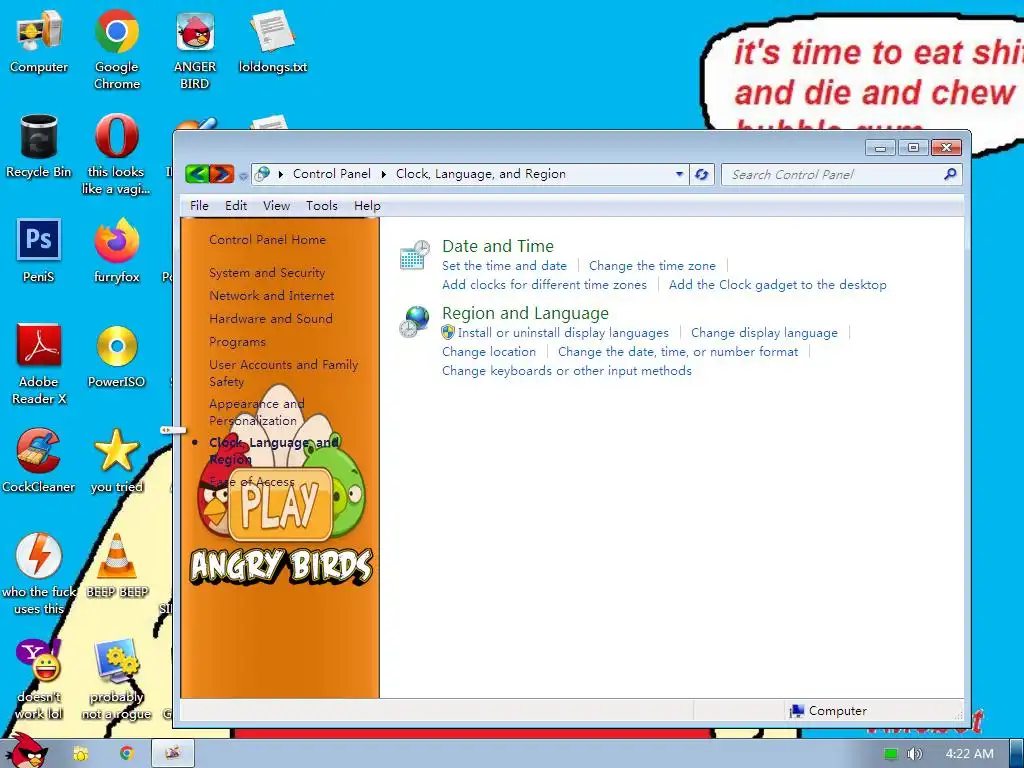
Task: Select the Recycle Bin desktop icon
Action: pos(39,146)
